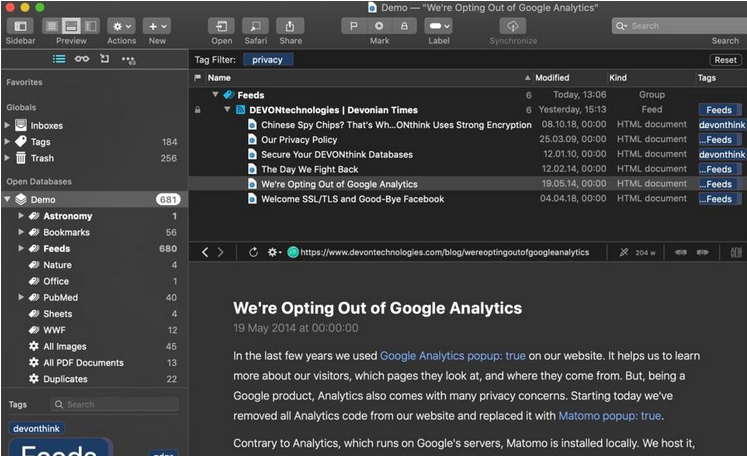Open the preview gear options menu
The height and width of the screenshot is (456, 747).
(273, 252)
